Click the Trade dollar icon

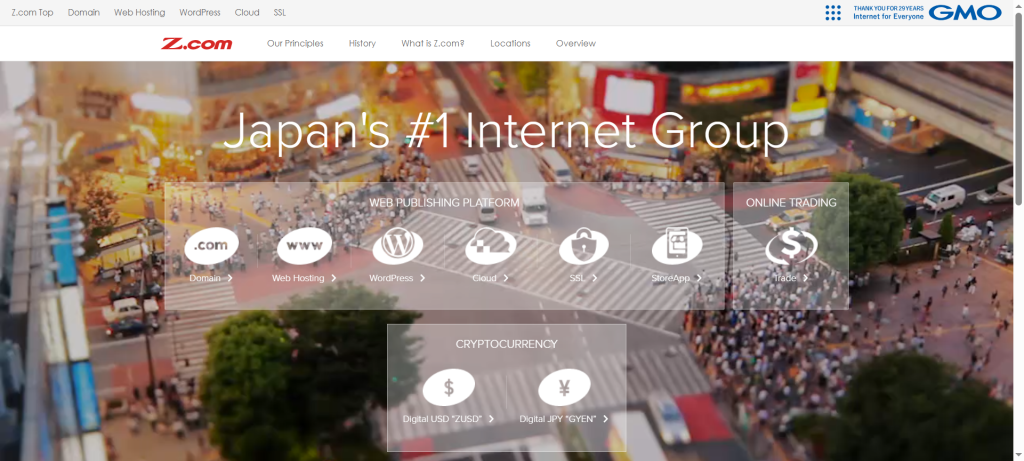coord(791,246)
